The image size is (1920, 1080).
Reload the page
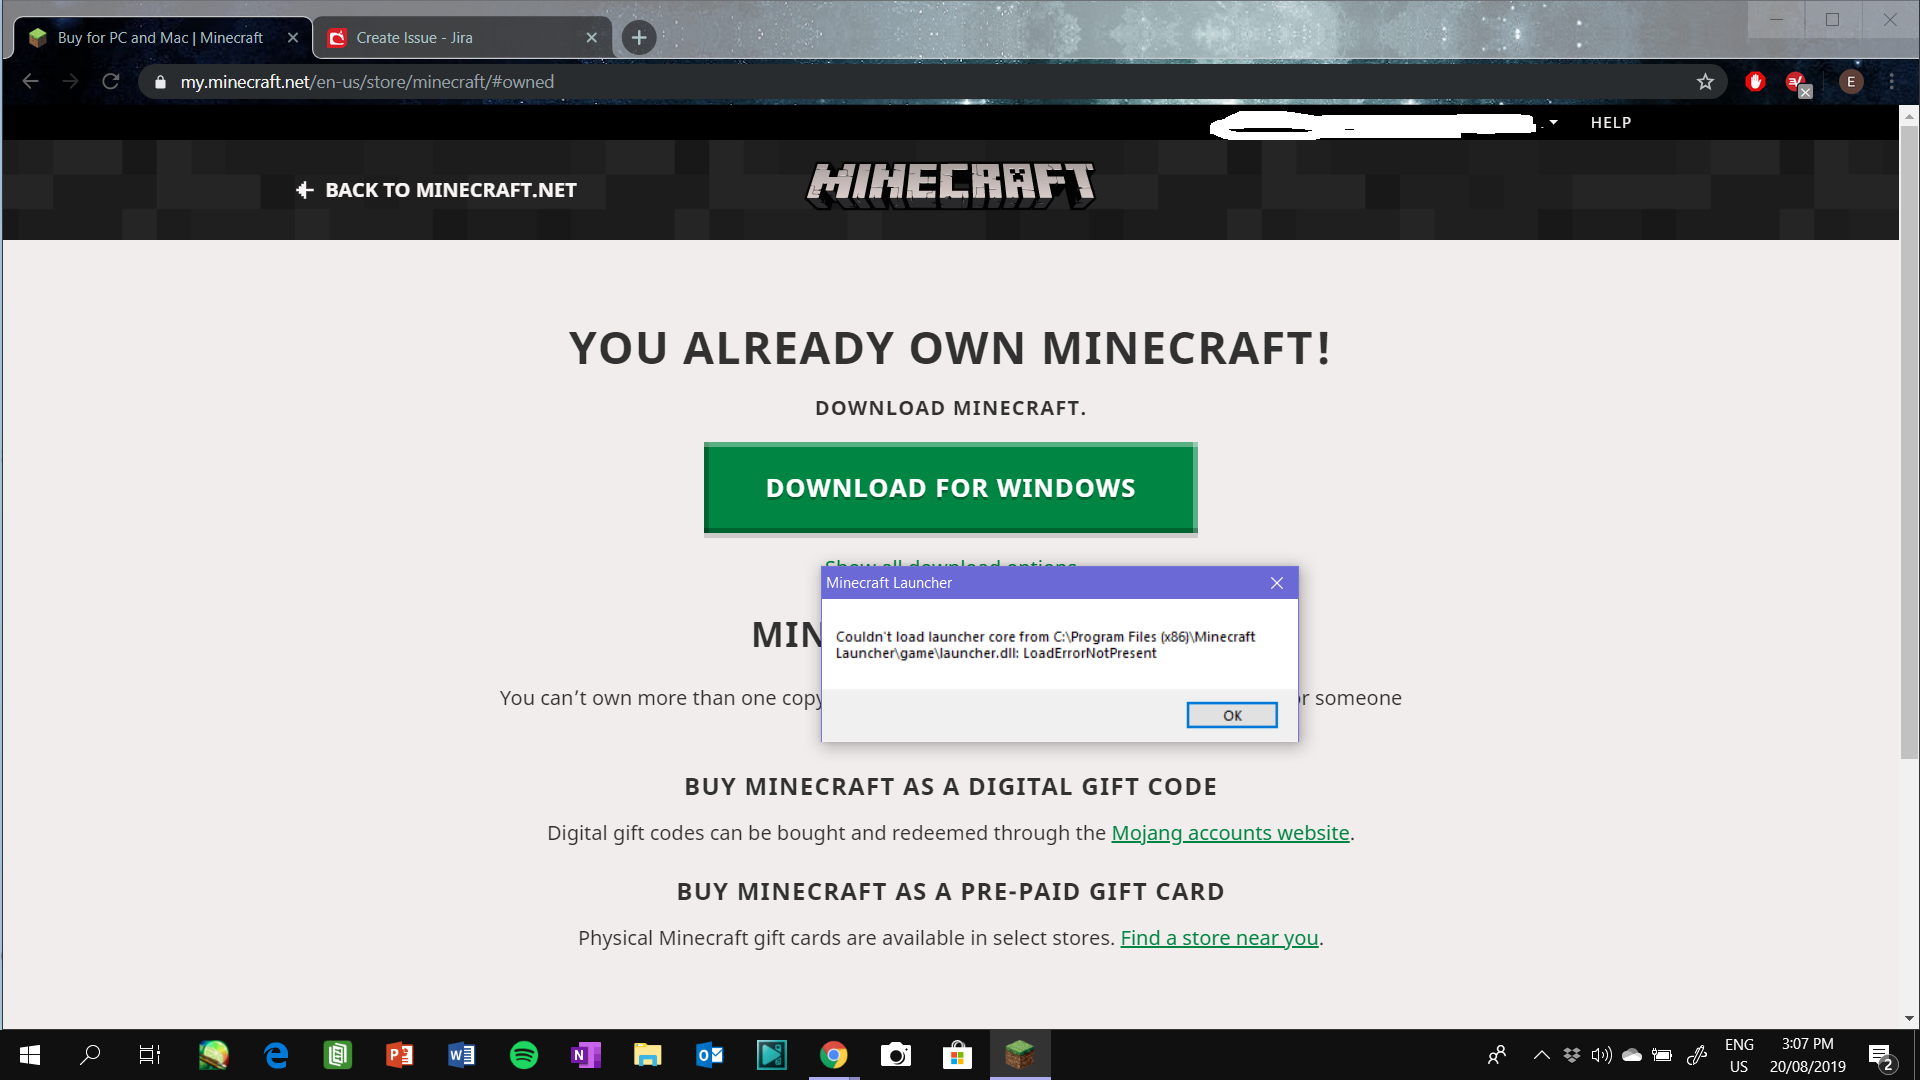coord(111,82)
